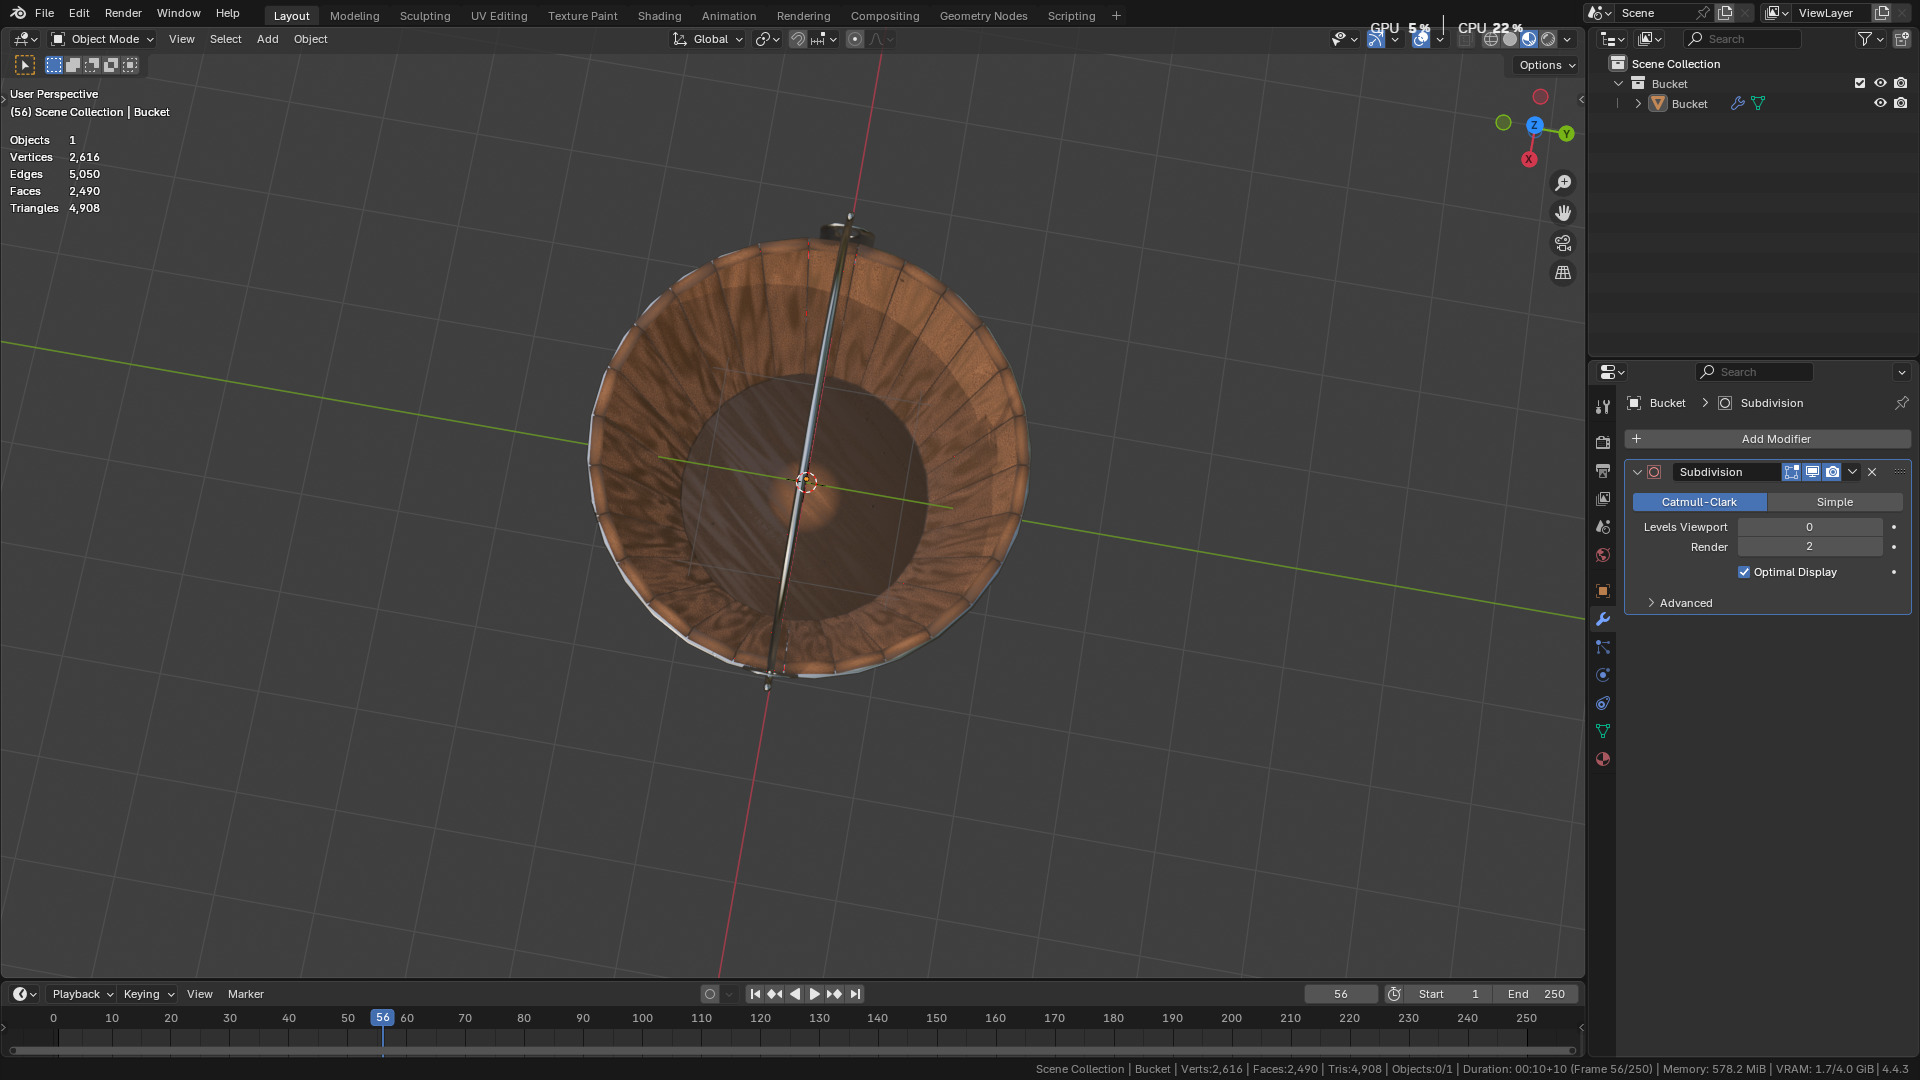Toggle X-ray viewport display
Viewport: 1920px width, 1080px height.
point(1465,39)
